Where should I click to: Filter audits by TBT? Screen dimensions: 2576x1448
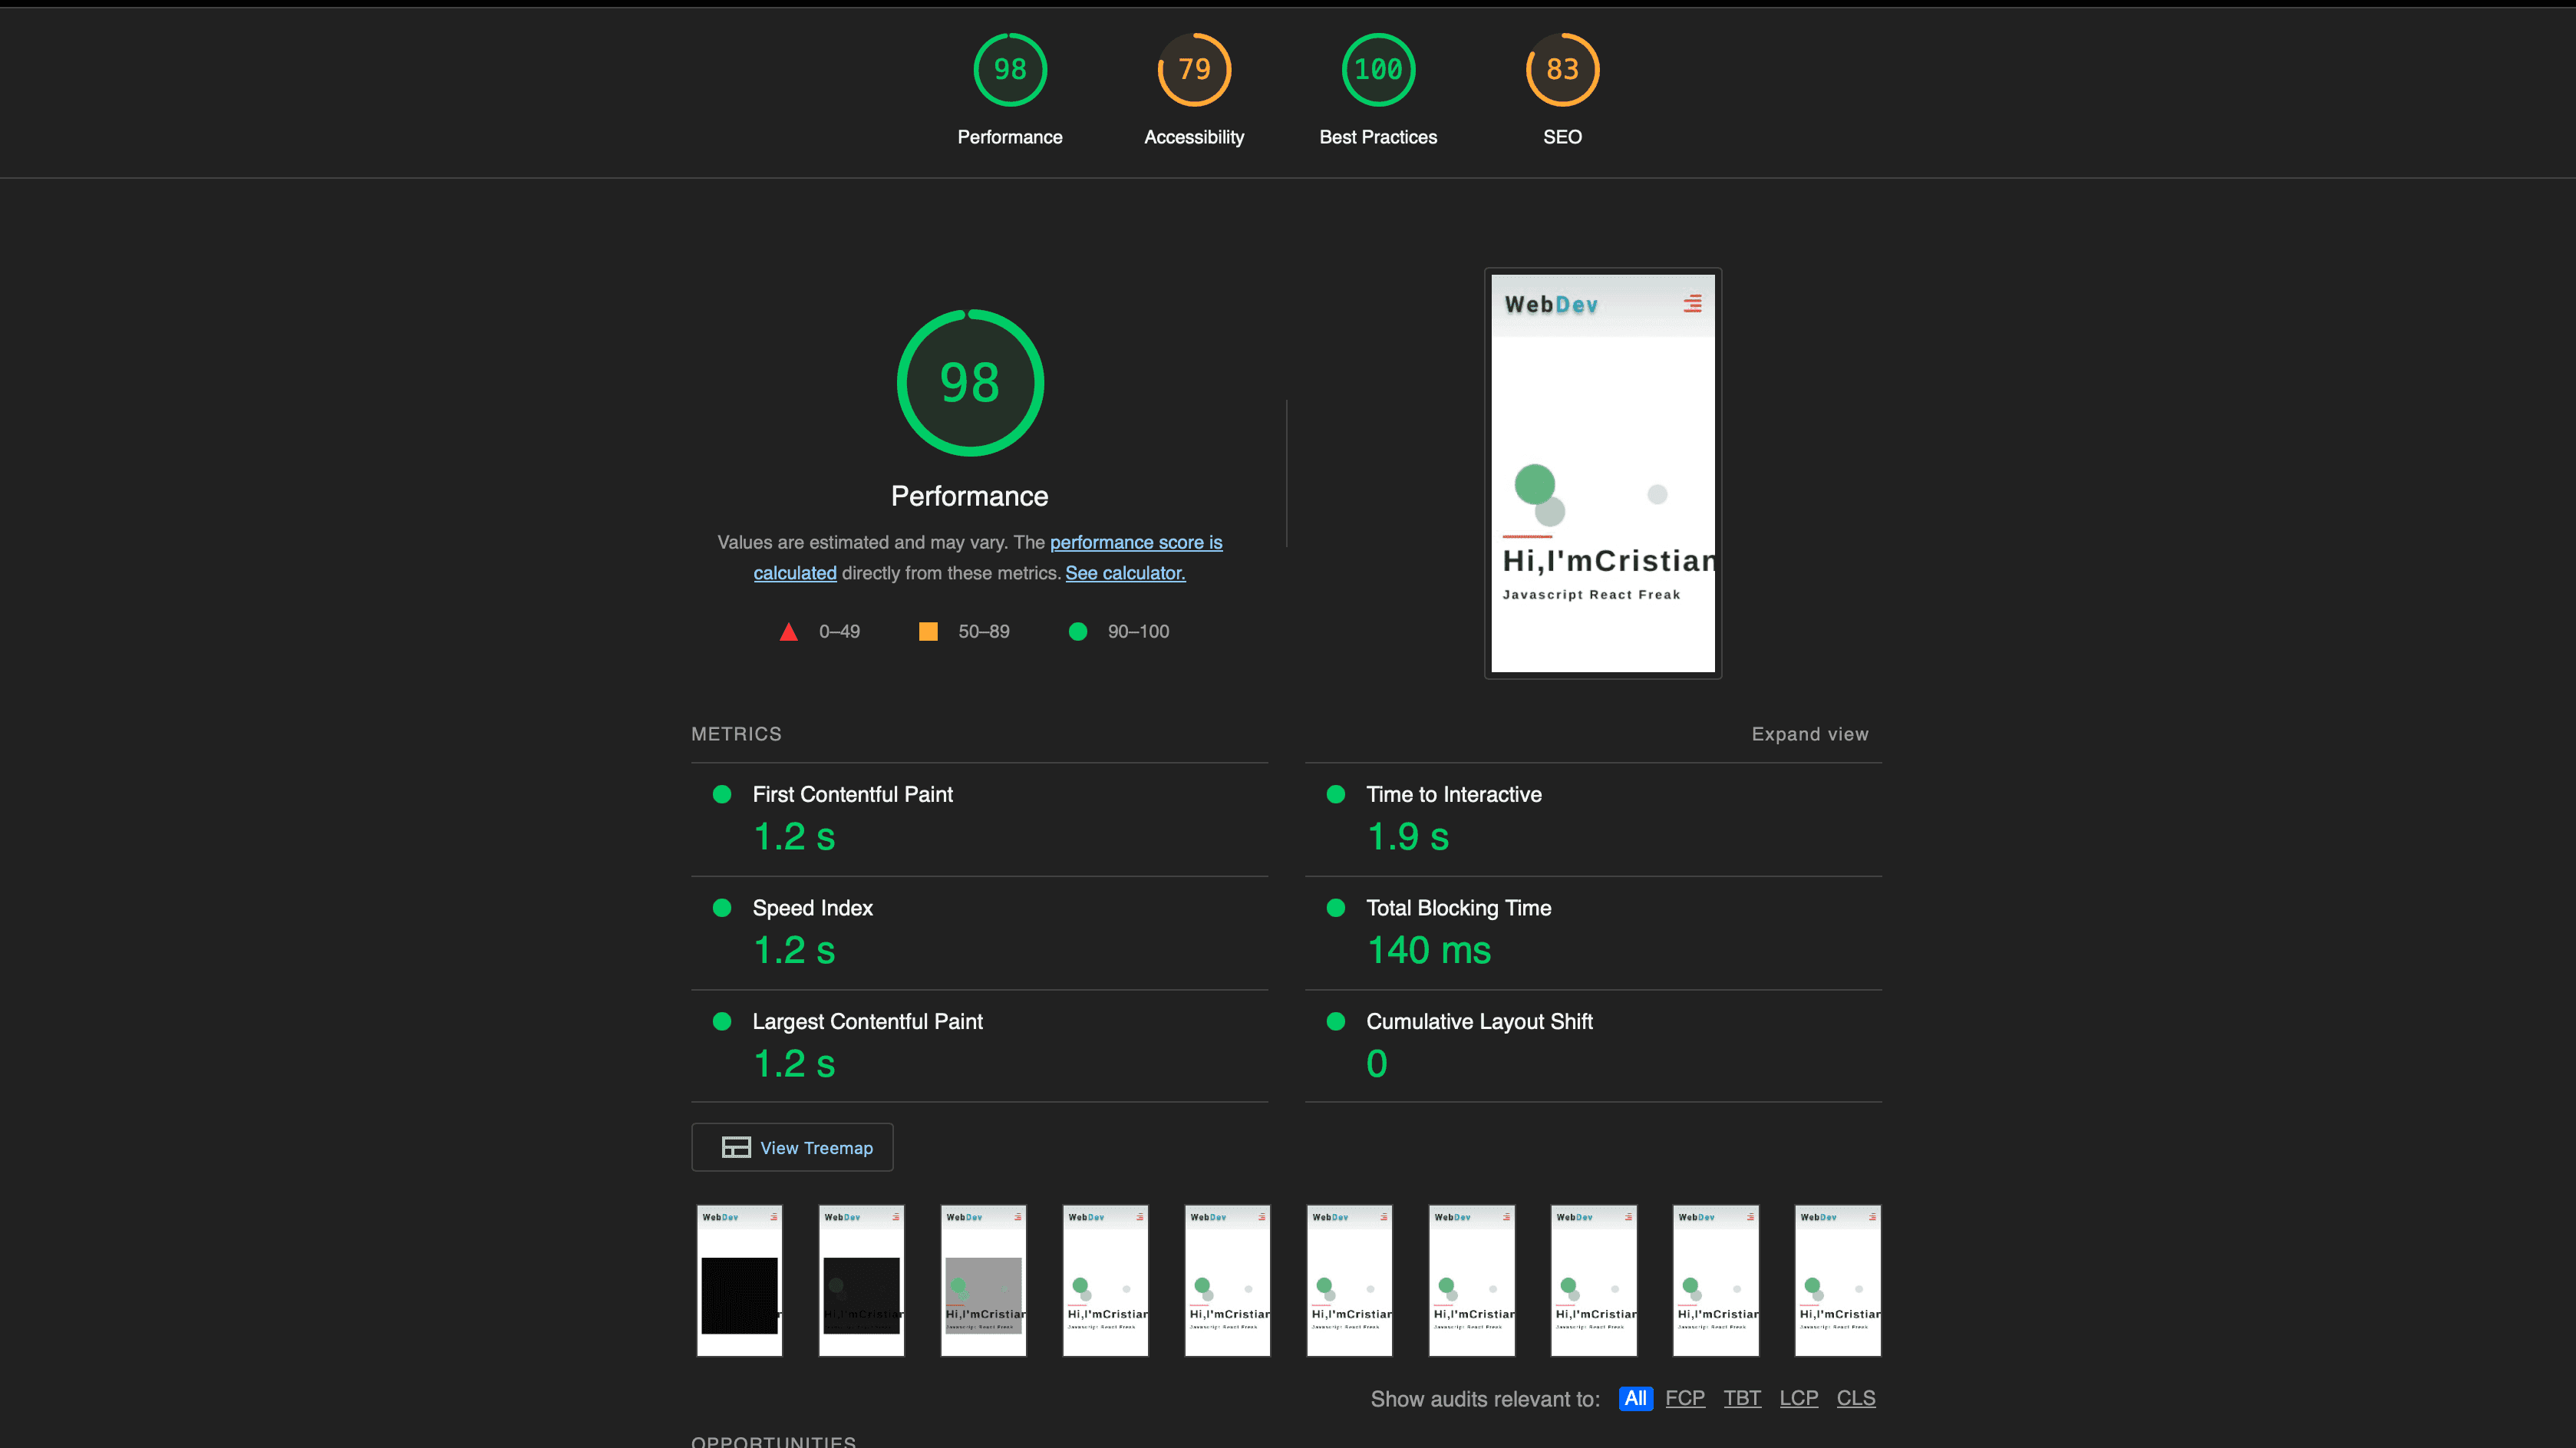point(1742,1399)
